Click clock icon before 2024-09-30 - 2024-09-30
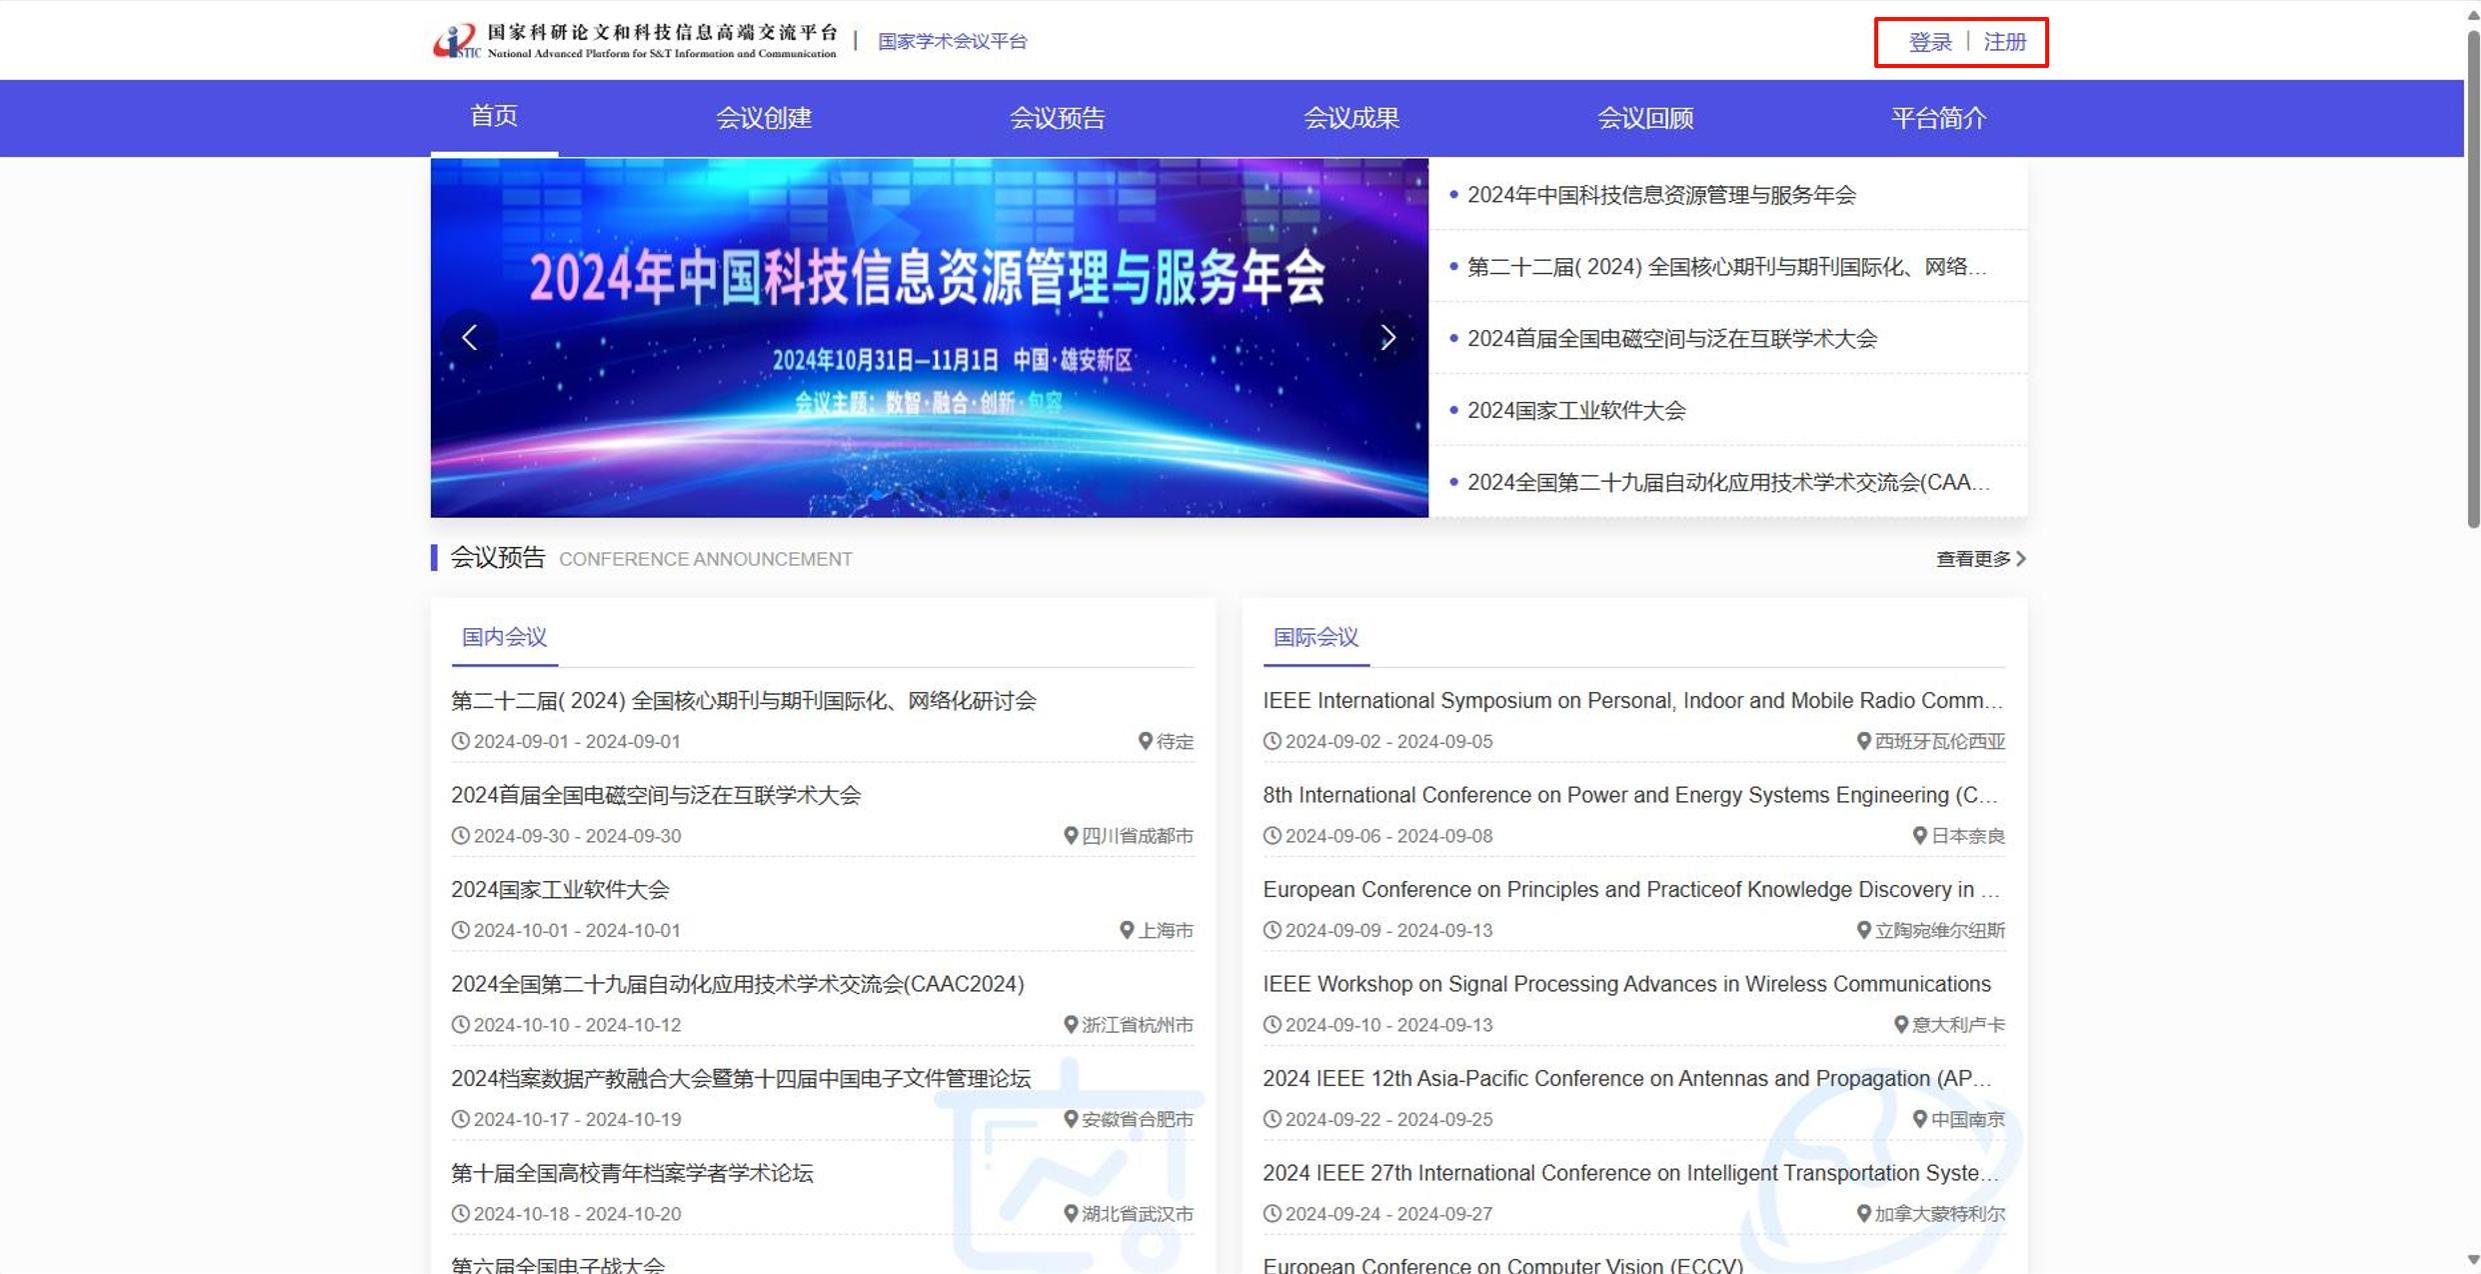The height and width of the screenshot is (1274, 2481). tap(460, 835)
